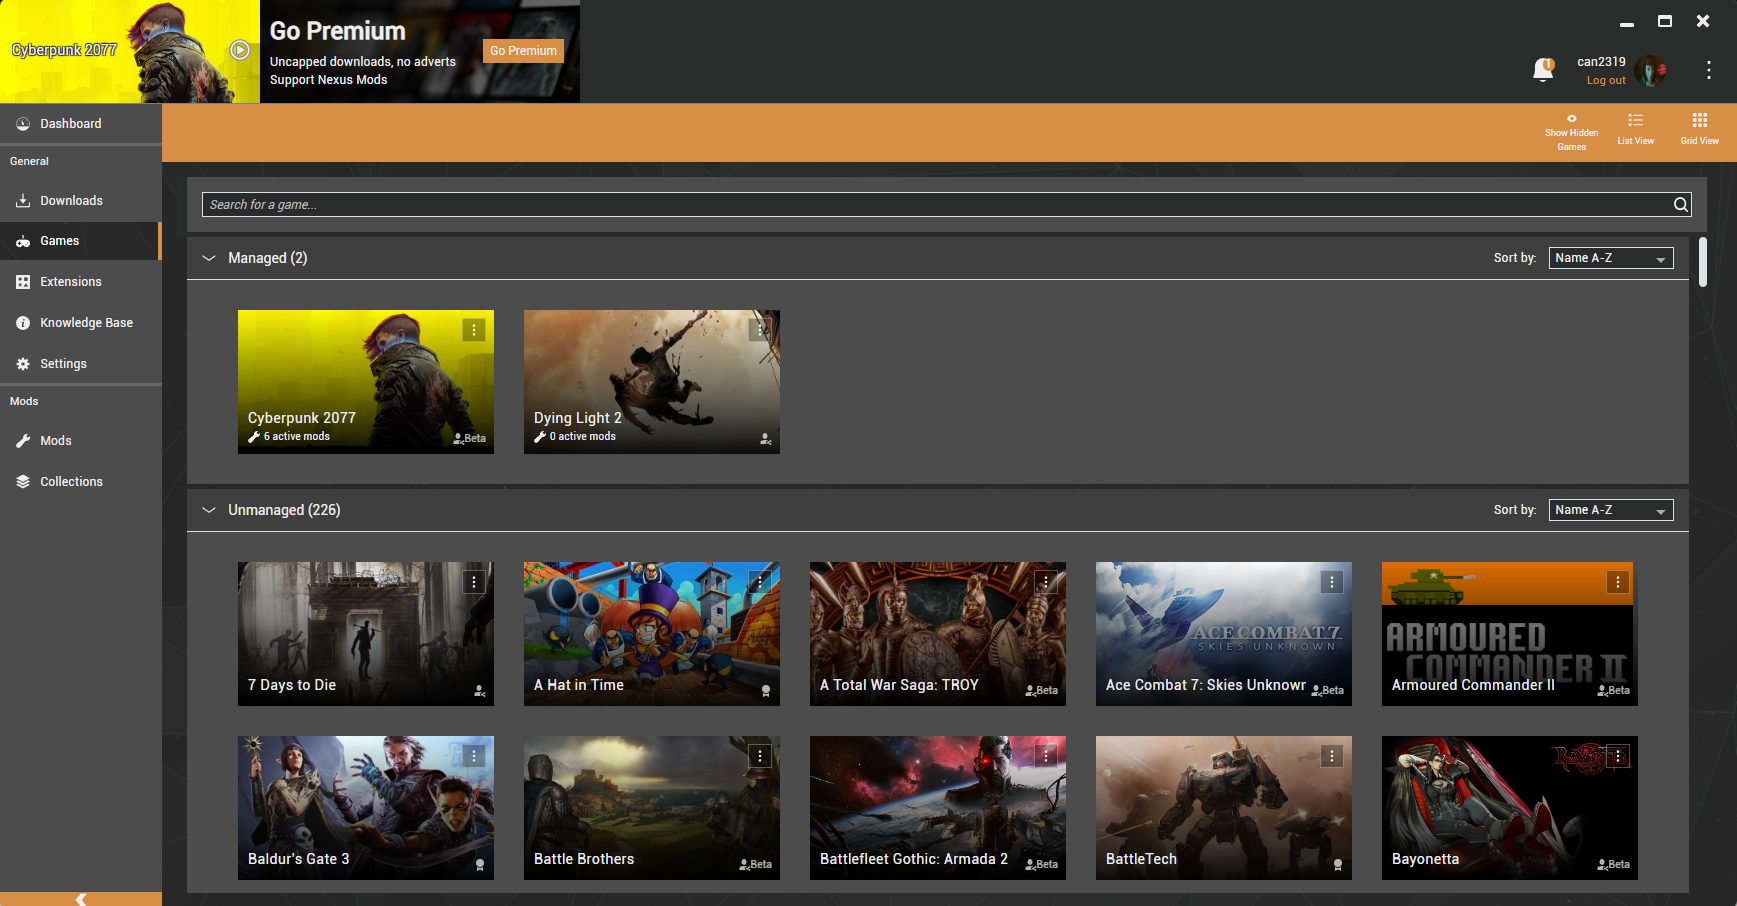Click the Log out link

pos(1606,80)
